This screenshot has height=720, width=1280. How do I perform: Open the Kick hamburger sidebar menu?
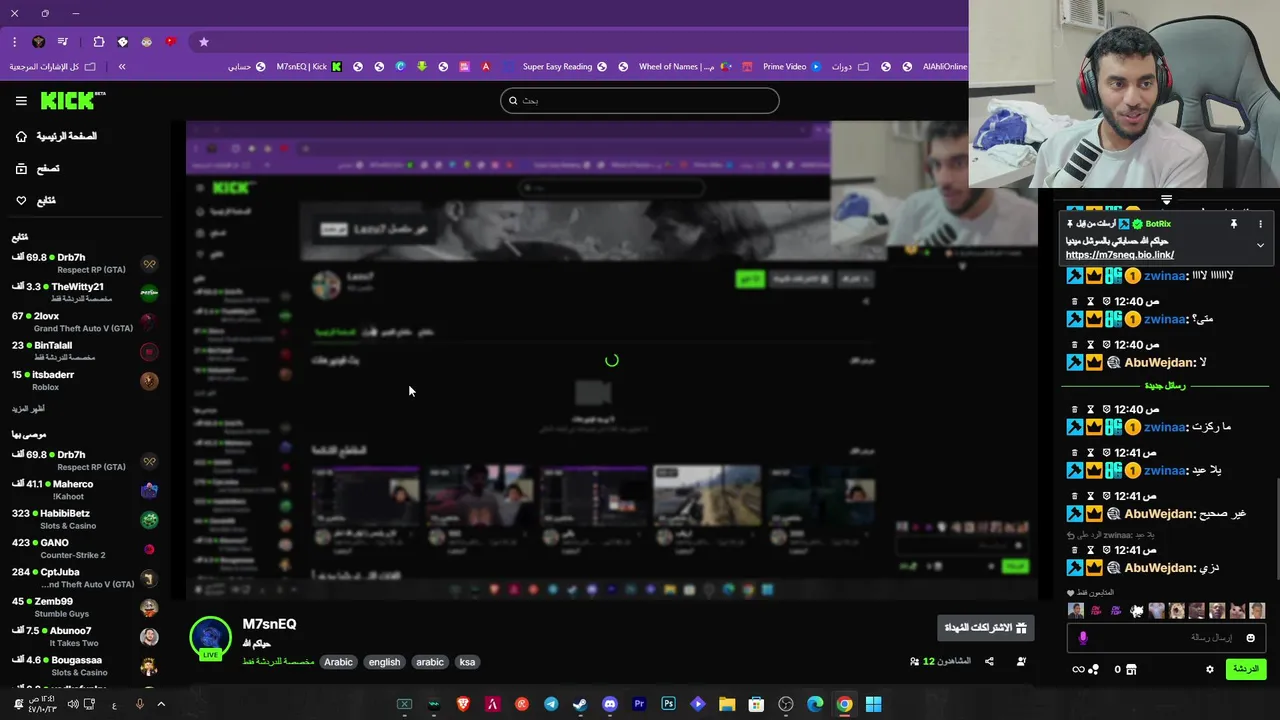point(21,101)
